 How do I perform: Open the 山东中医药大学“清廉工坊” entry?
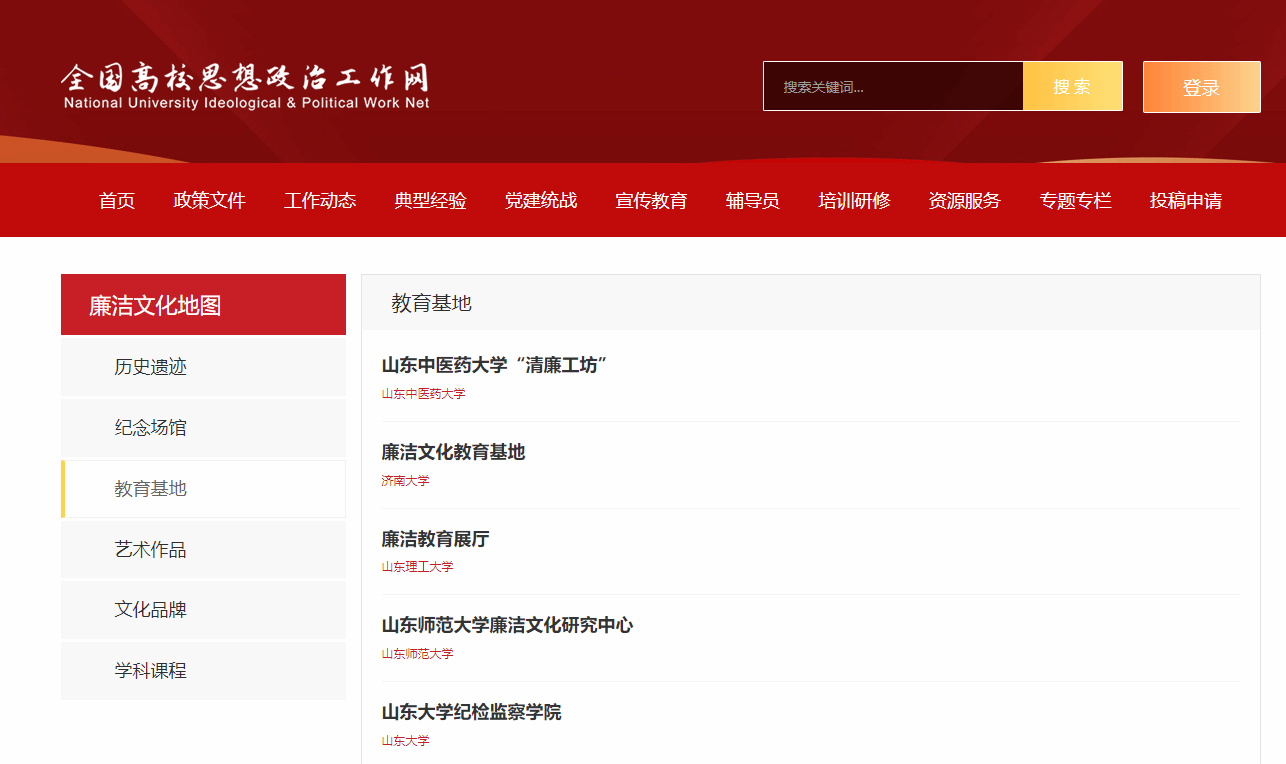pos(494,366)
